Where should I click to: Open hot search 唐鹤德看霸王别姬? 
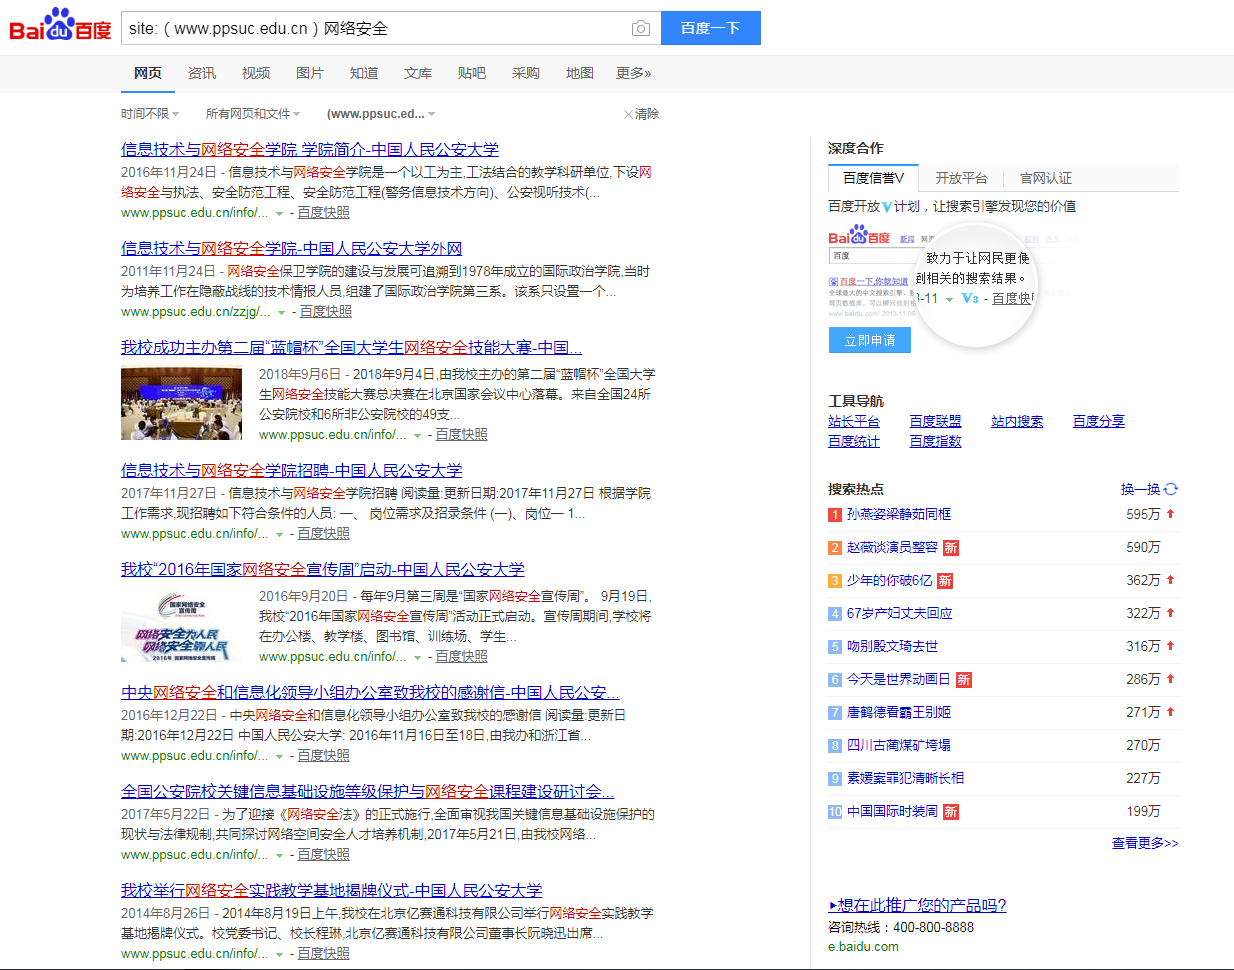899,713
